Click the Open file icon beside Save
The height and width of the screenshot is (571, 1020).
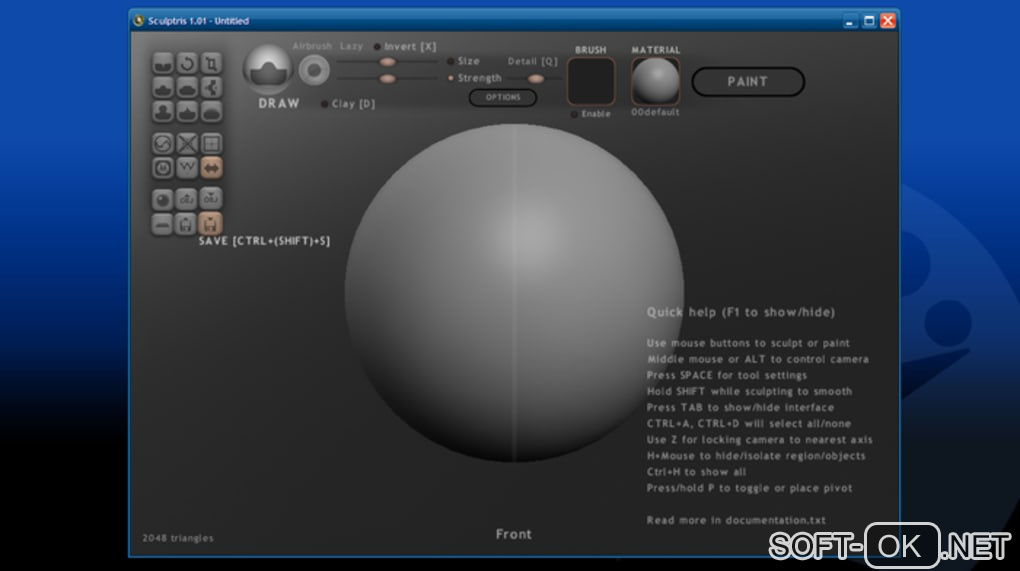point(187,224)
